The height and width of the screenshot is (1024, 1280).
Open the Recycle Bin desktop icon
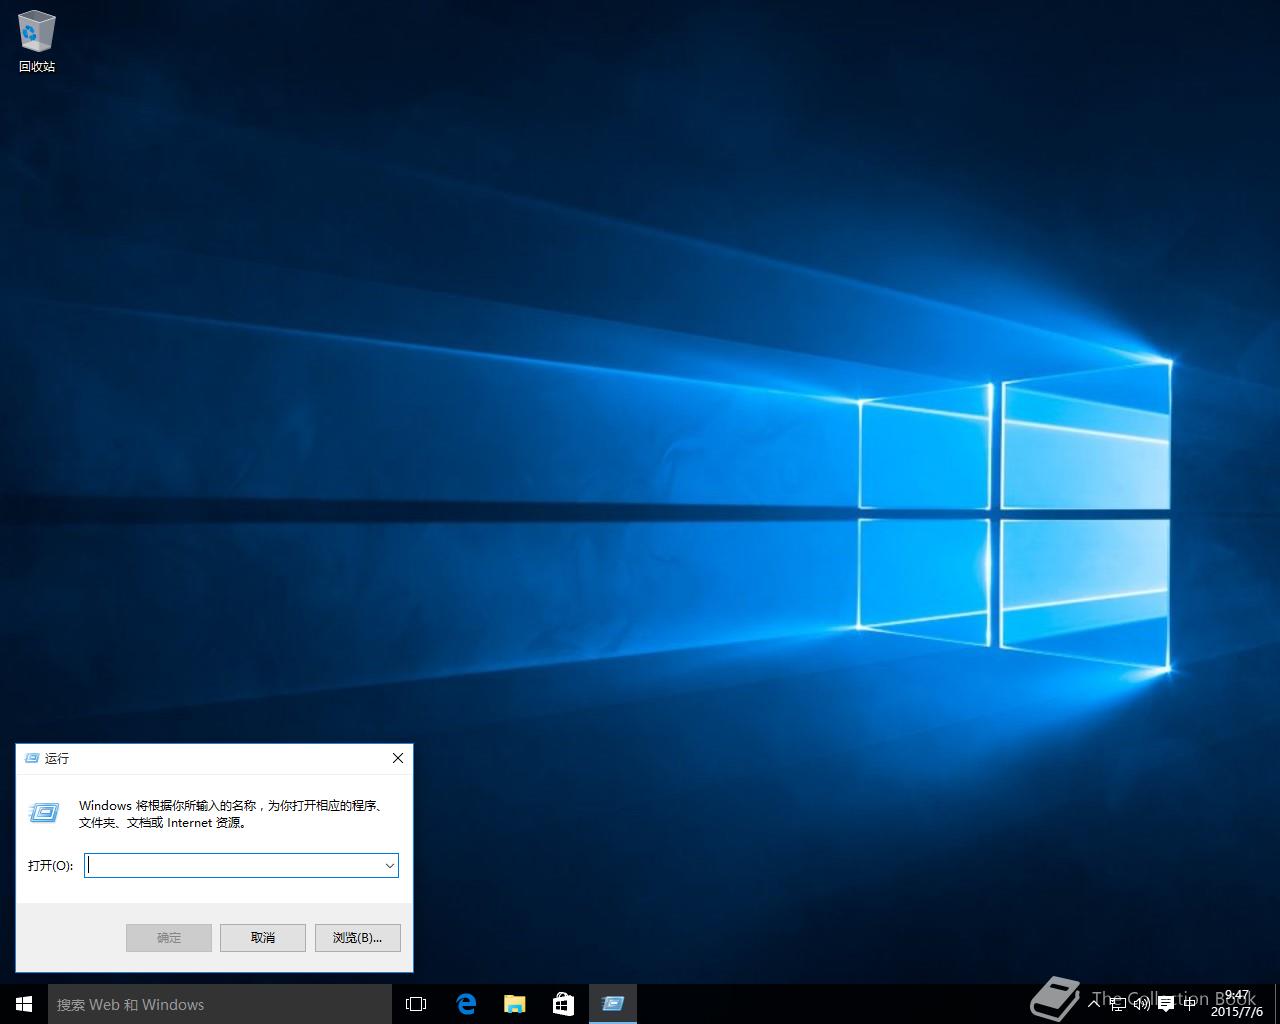point(37,42)
